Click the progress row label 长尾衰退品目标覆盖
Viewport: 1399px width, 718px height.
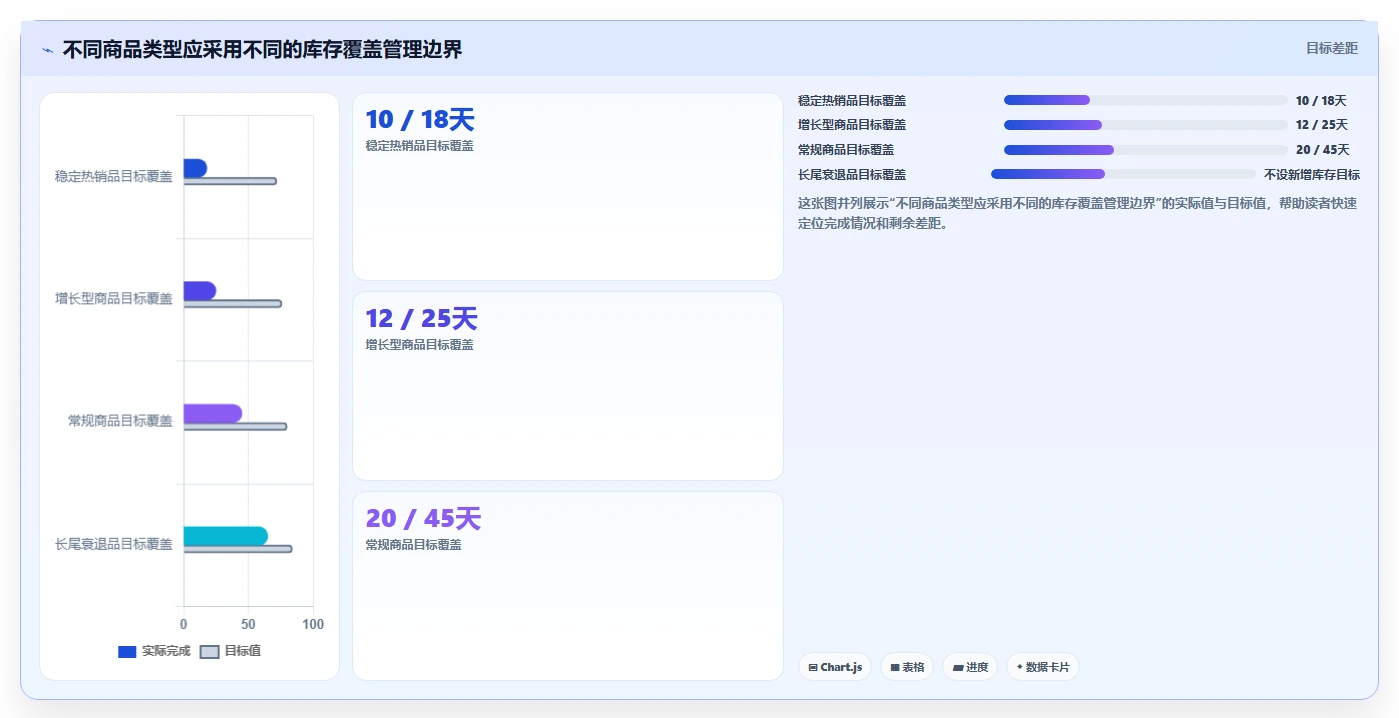tap(852, 174)
